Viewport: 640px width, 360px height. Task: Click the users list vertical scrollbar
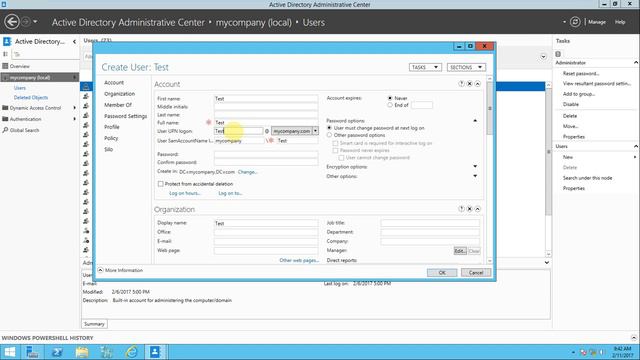(x=548, y=151)
